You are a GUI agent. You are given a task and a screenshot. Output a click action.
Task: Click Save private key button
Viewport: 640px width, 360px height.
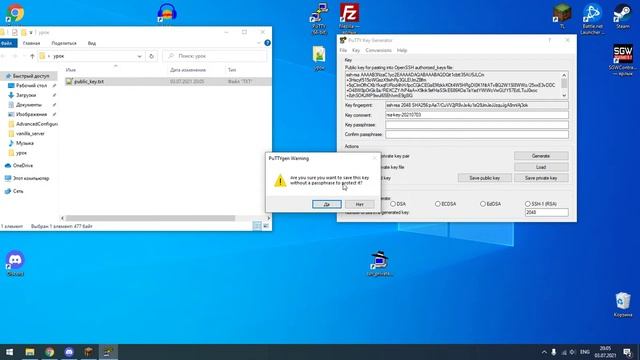coord(541,178)
